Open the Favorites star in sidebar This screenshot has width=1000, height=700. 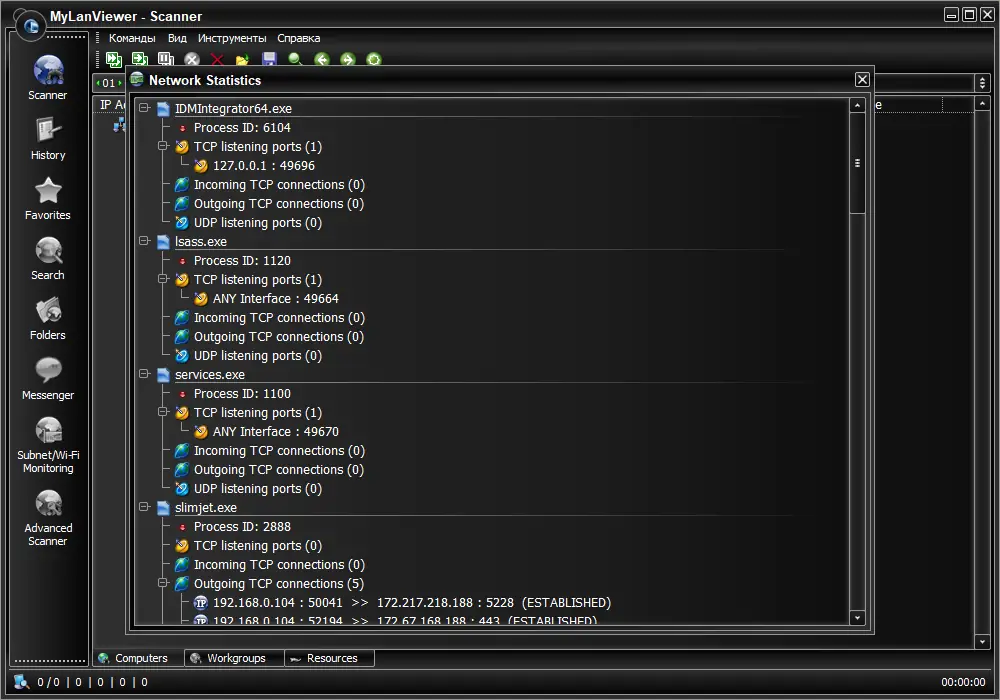48,198
